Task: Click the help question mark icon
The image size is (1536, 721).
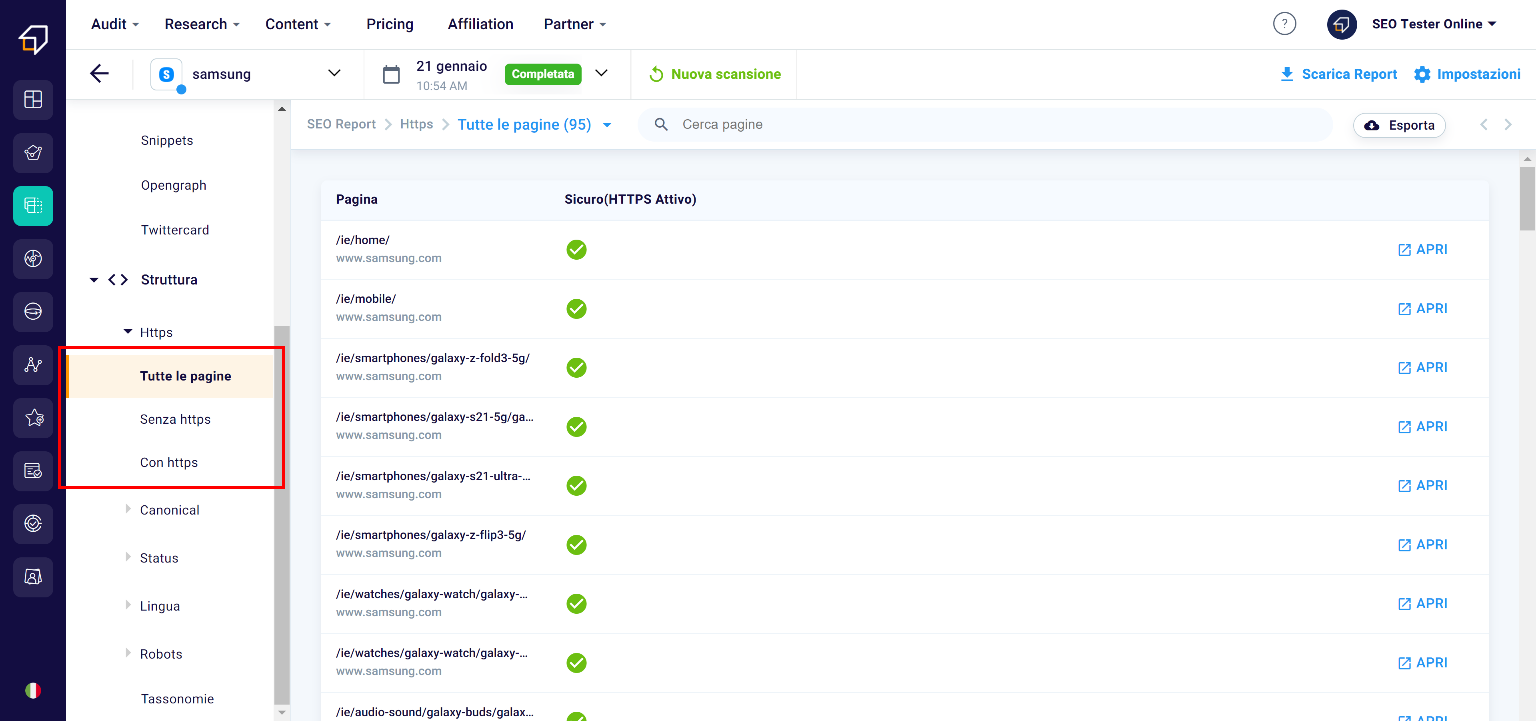Action: point(1284,24)
